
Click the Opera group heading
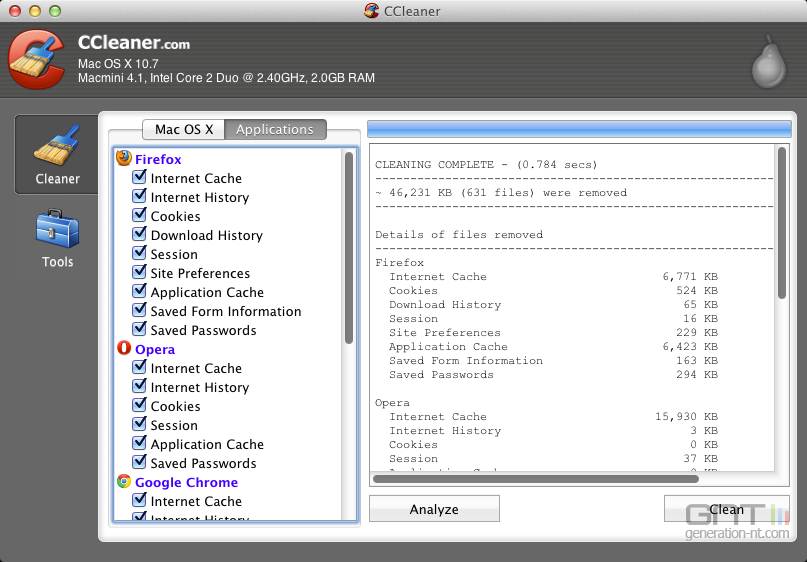pos(155,349)
